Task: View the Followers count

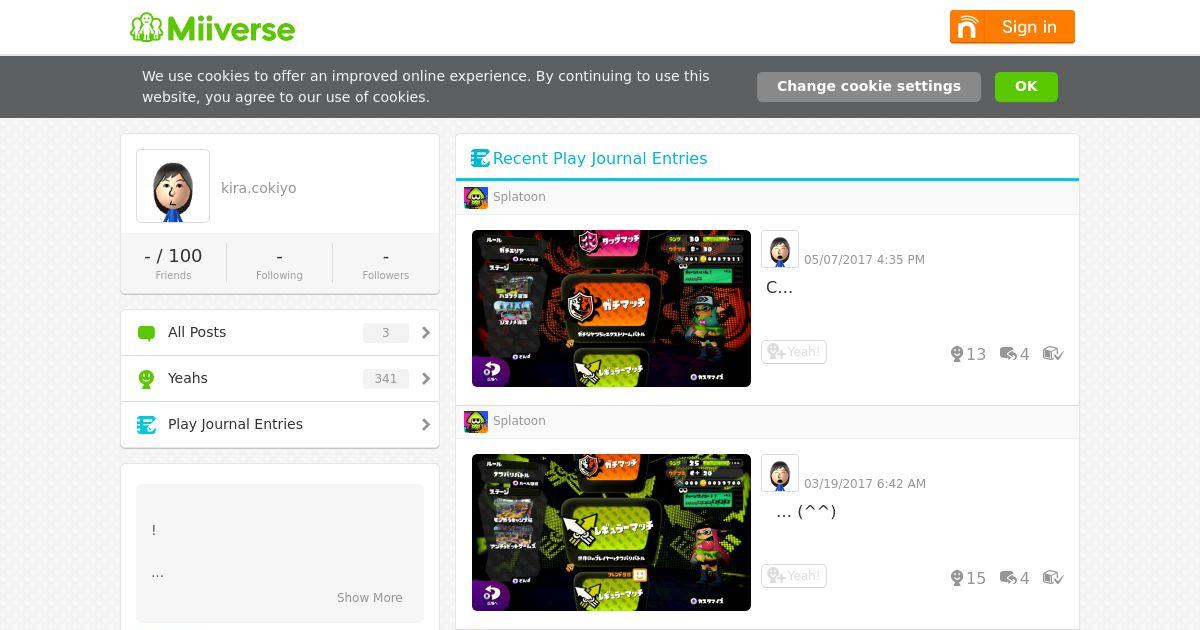Action: tap(386, 263)
